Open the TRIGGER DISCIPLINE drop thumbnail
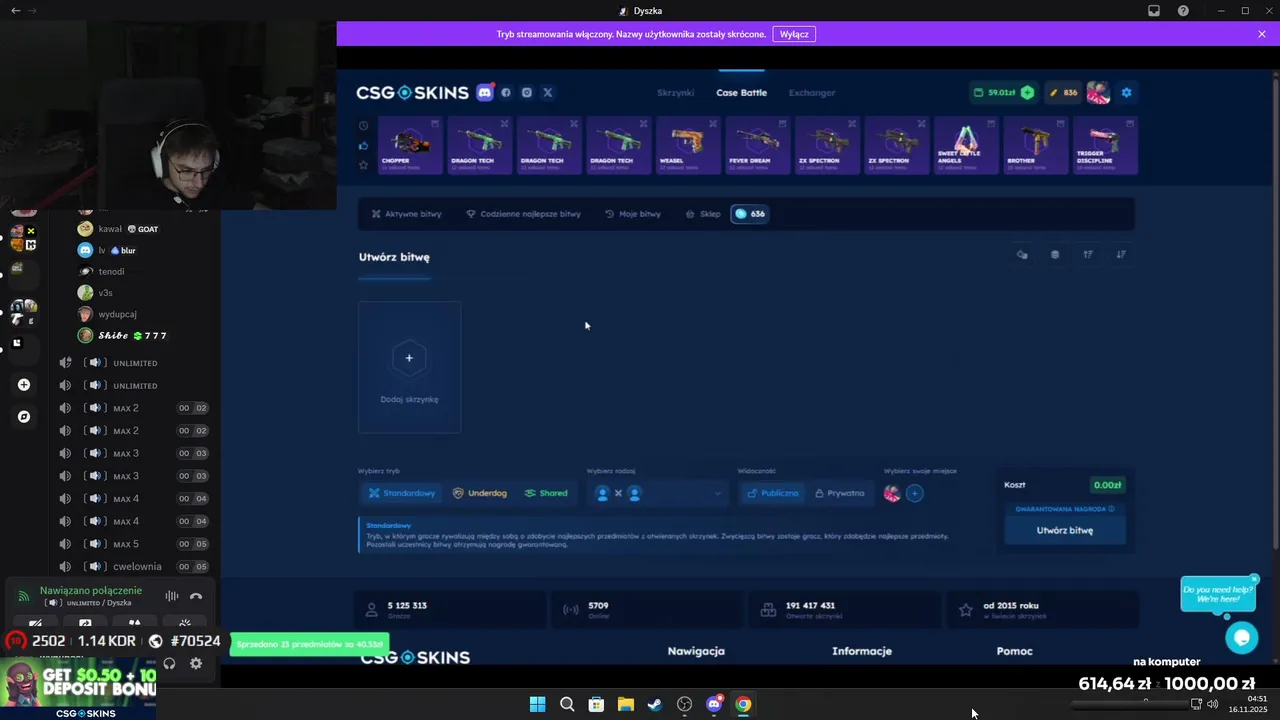This screenshot has width=1280, height=720. [x=1105, y=146]
